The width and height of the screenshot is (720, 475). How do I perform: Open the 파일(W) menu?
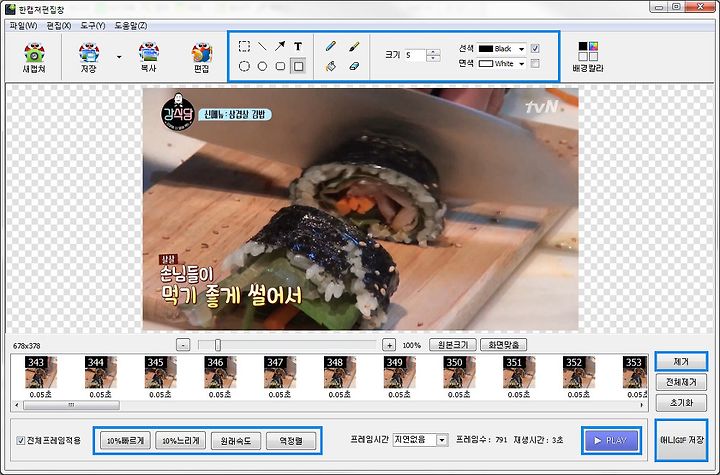[x=23, y=26]
